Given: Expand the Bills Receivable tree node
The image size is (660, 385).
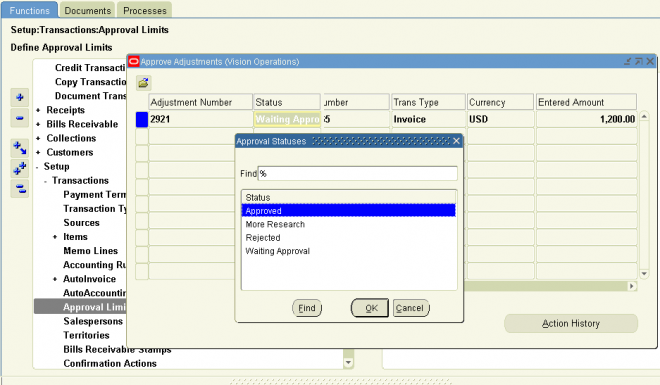Looking at the screenshot, I should pos(38,125).
